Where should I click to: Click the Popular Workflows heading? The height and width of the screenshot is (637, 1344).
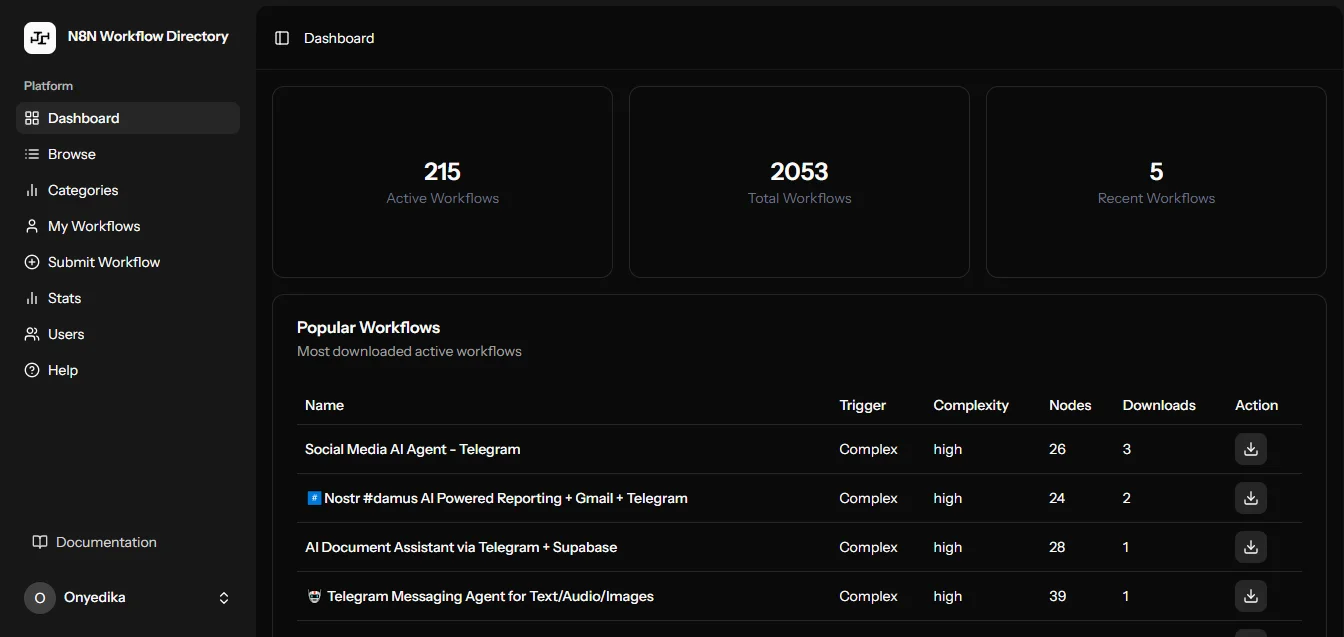click(369, 327)
